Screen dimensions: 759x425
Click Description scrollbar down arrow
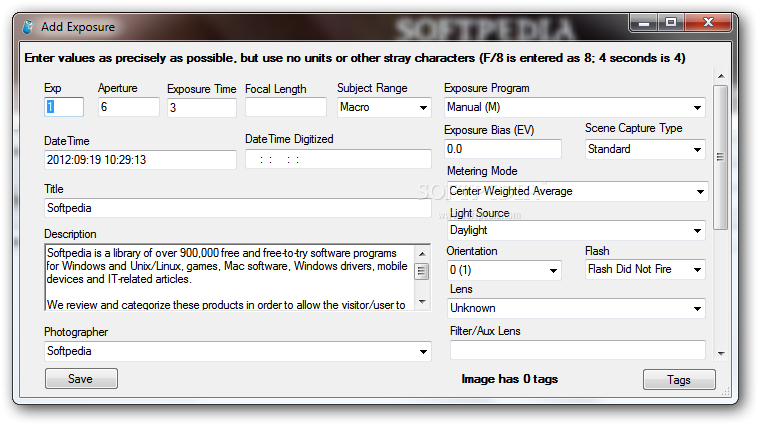422,302
